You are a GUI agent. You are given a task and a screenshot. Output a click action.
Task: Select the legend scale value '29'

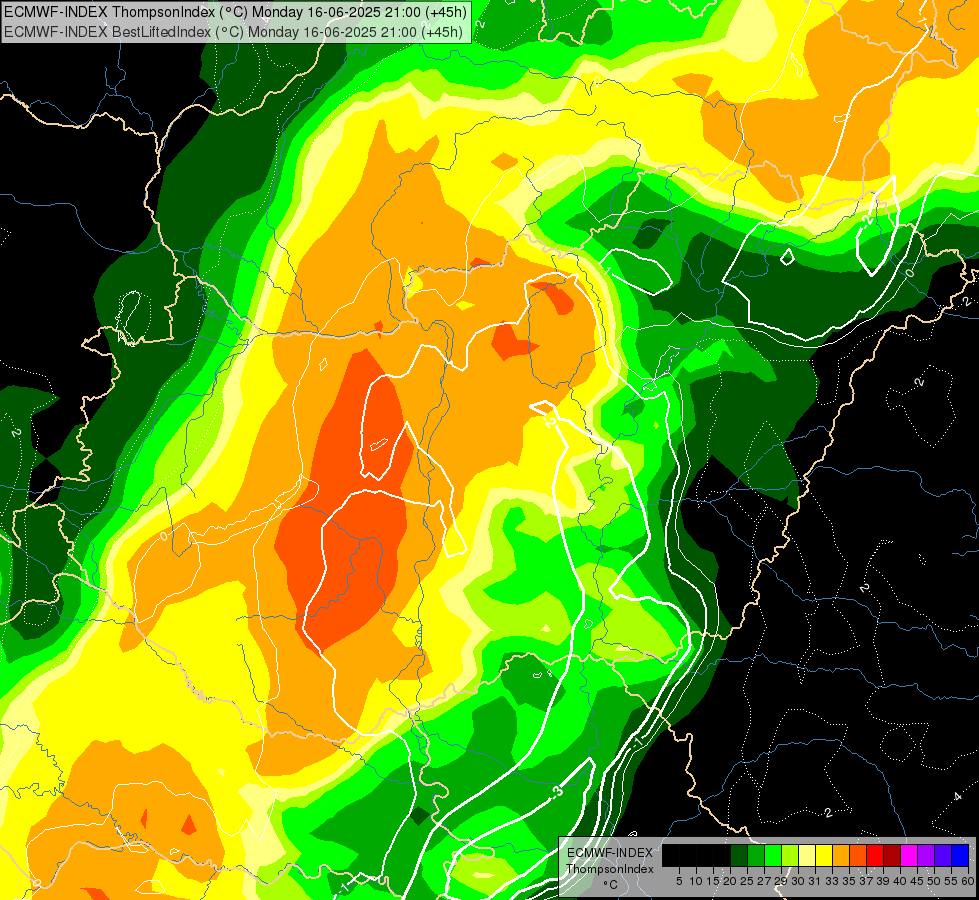click(x=781, y=881)
